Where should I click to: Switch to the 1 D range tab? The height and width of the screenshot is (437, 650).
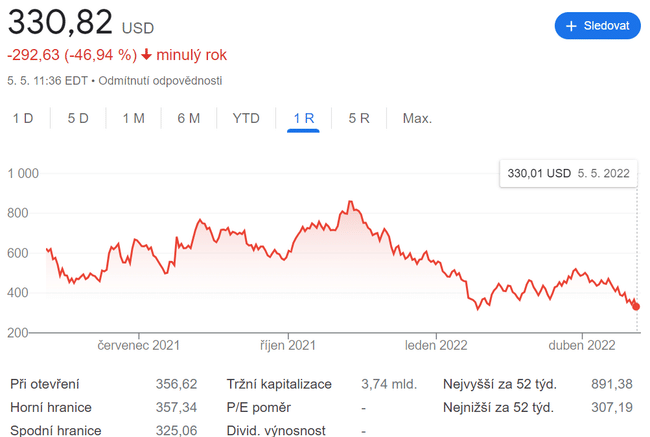[23, 118]
